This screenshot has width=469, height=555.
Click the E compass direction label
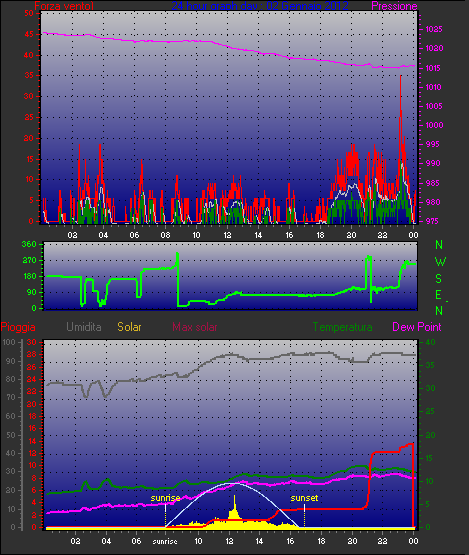438,294
